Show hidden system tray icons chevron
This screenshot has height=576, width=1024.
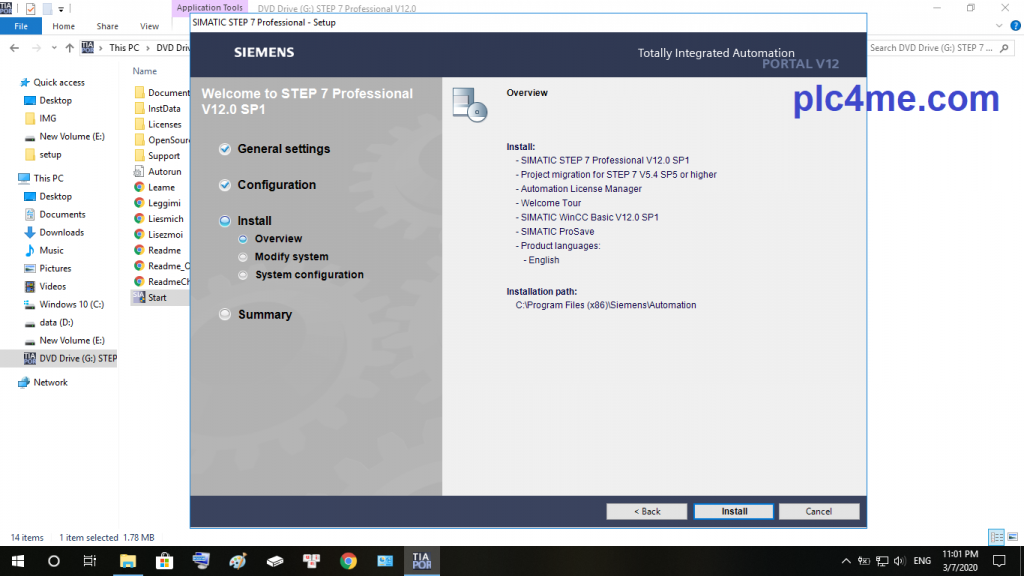point(844,561)
